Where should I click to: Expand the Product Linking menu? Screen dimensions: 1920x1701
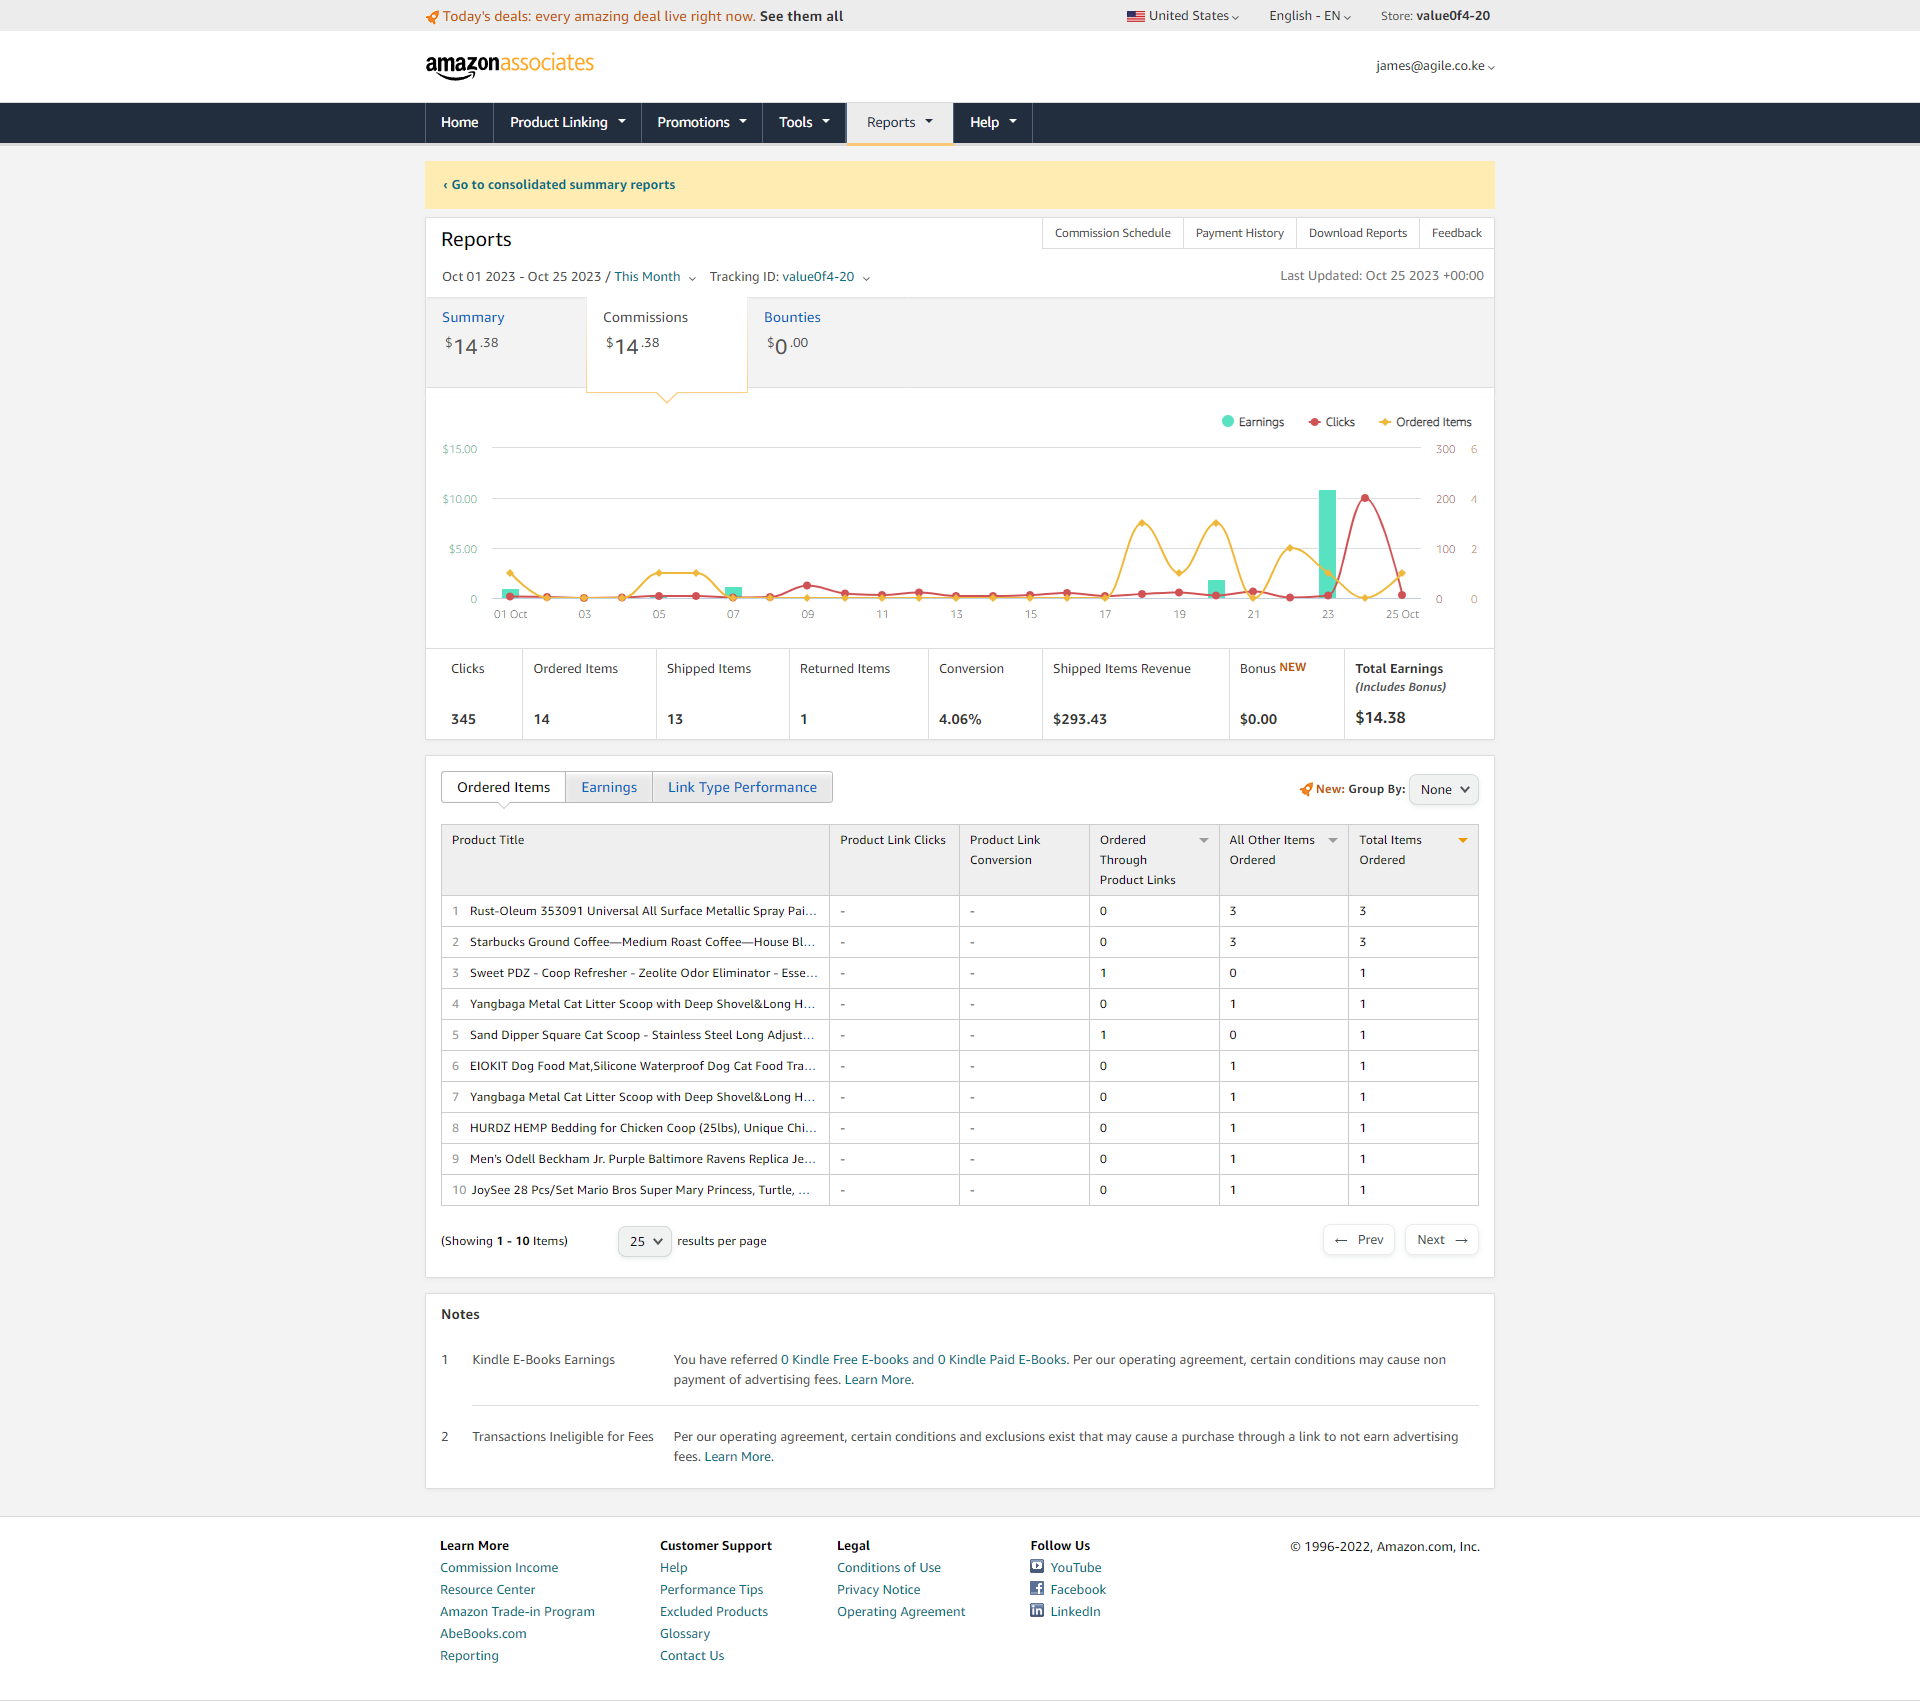(x=567, y=122)
